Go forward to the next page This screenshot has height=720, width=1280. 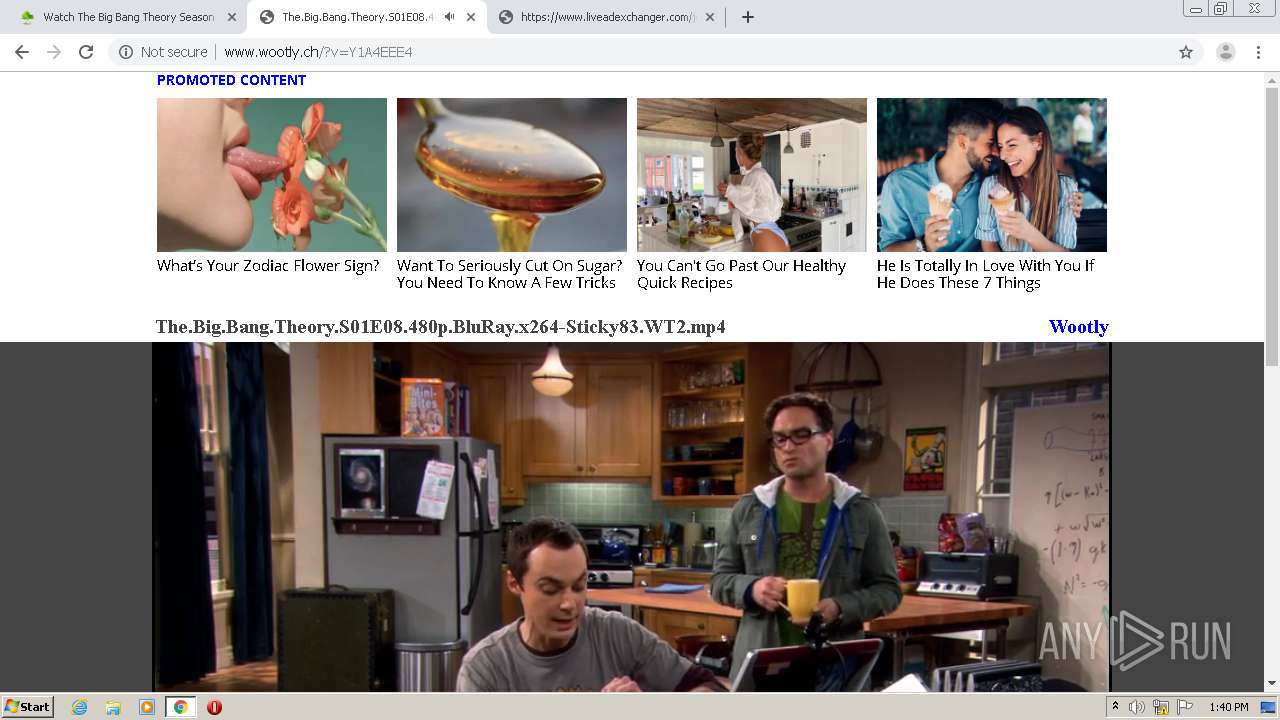(54, 52)
